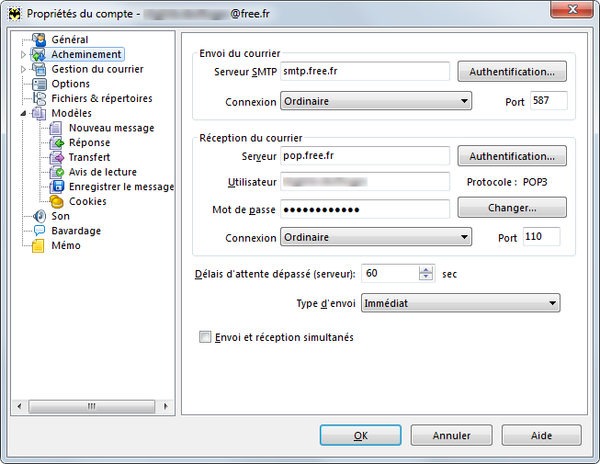Click the timeout 60 seconds field
The image size is (600, 464).
coord(390,273)
